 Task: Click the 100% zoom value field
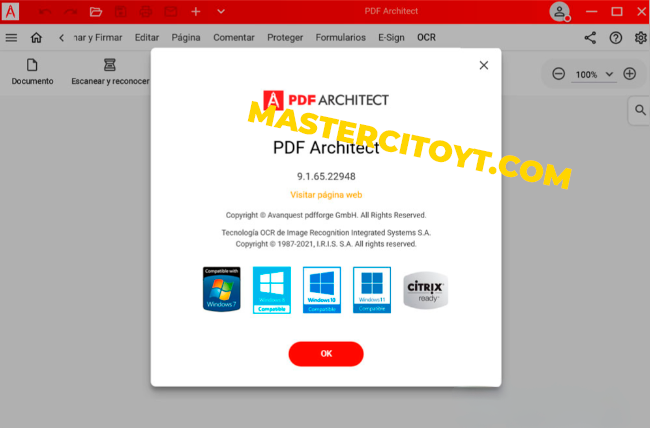pos(586,75)
